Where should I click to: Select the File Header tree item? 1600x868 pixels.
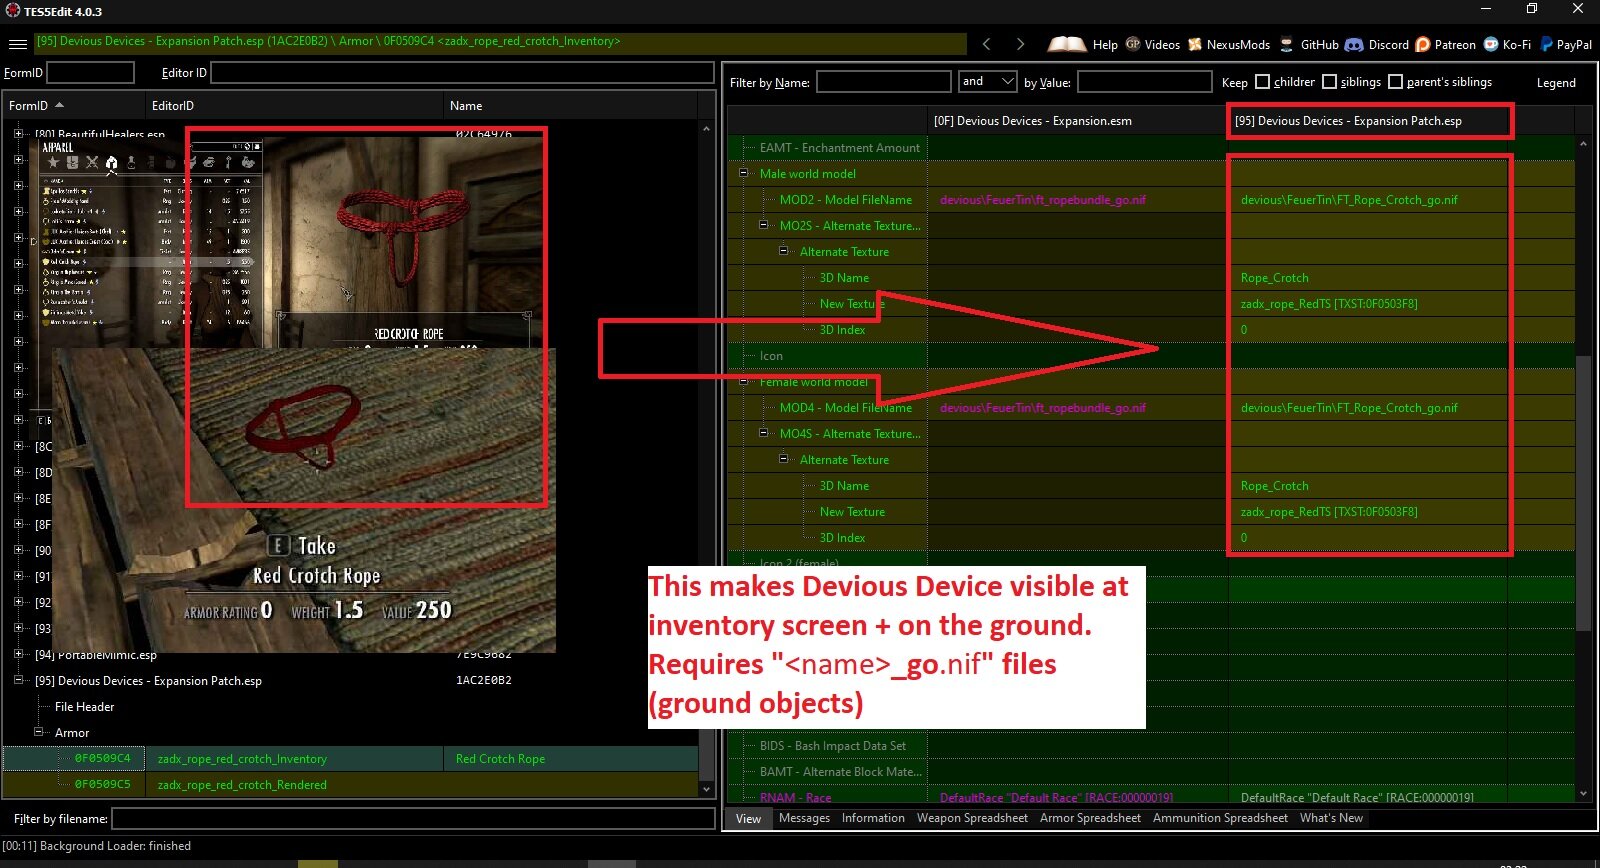[x=84, y=706]
